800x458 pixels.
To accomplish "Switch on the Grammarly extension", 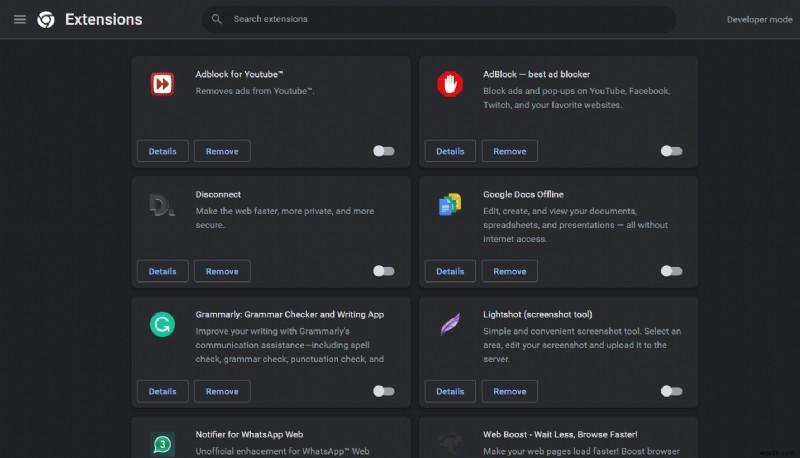I will 384,391.
